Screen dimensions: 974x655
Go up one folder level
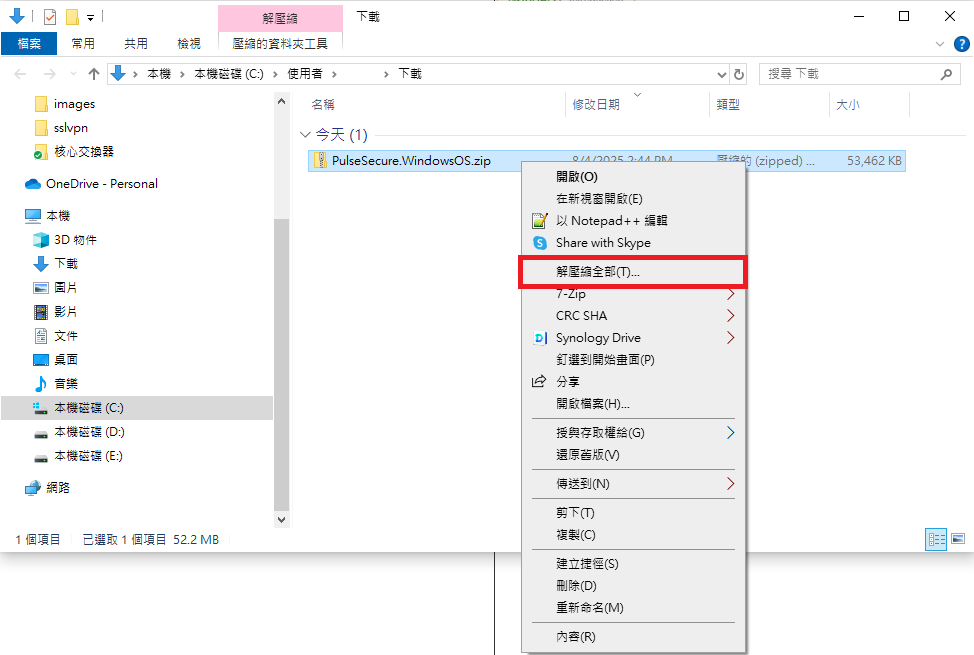[x=94, y=74]
